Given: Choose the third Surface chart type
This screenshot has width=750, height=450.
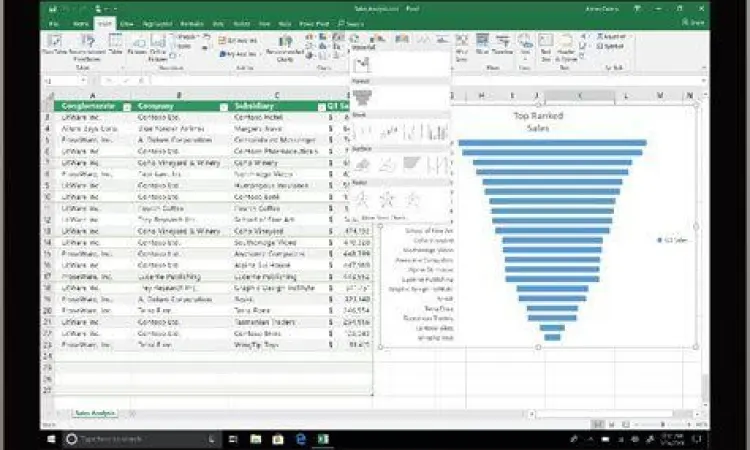Looking at the screenshot, I should click(412, 165).
